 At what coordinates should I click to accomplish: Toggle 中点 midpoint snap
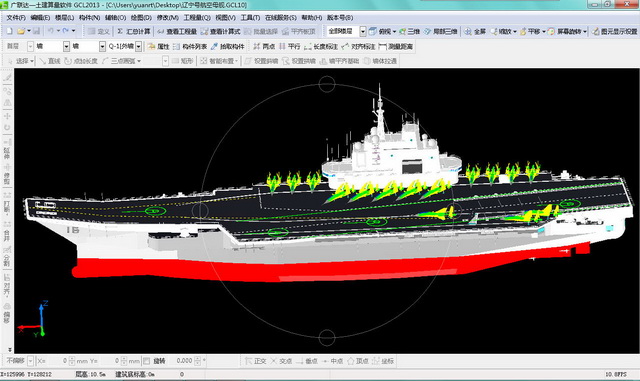(x=333, y=361)
